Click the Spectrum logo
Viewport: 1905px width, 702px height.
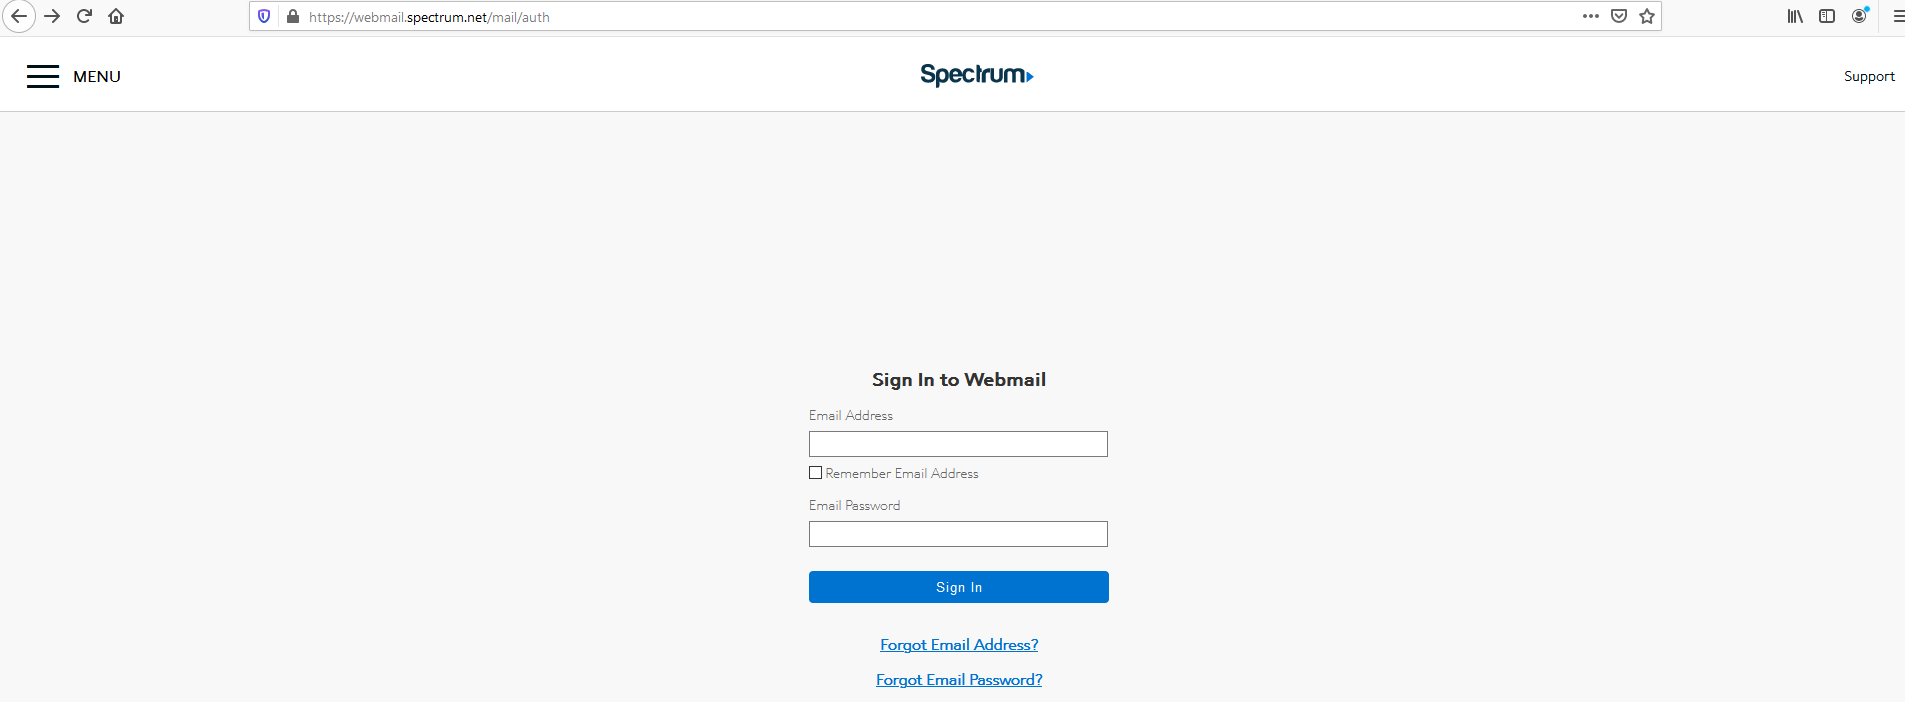(976, 76)
